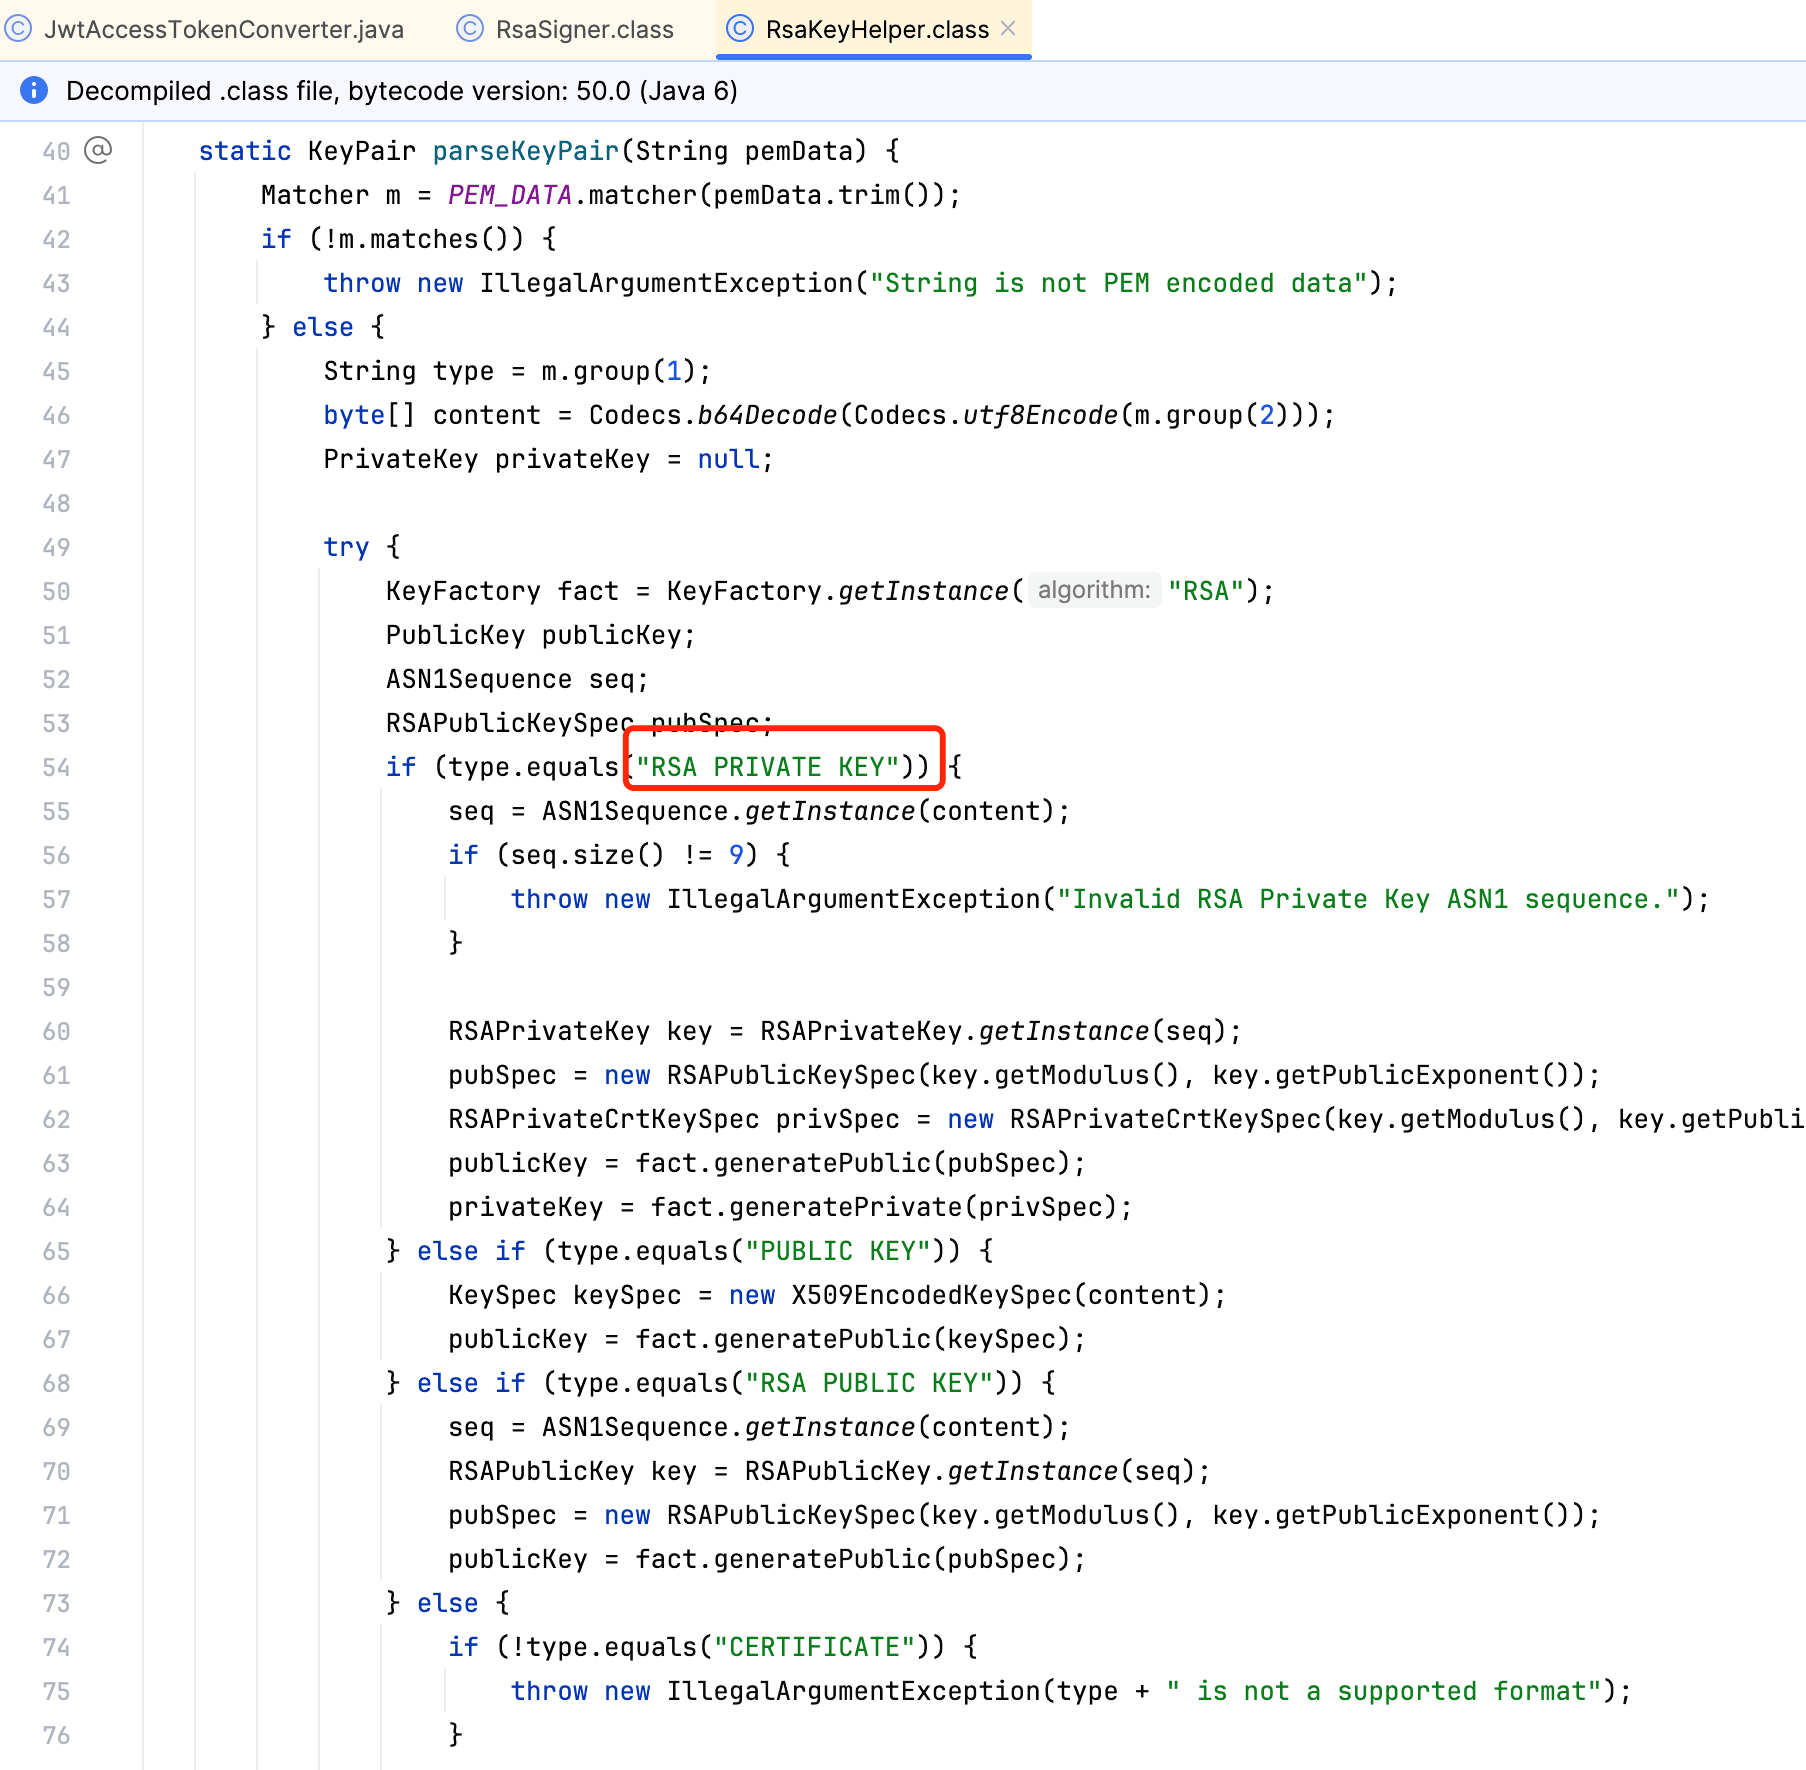
Task: Click the 'try' keyword on line 49
Action: (346, 547)
